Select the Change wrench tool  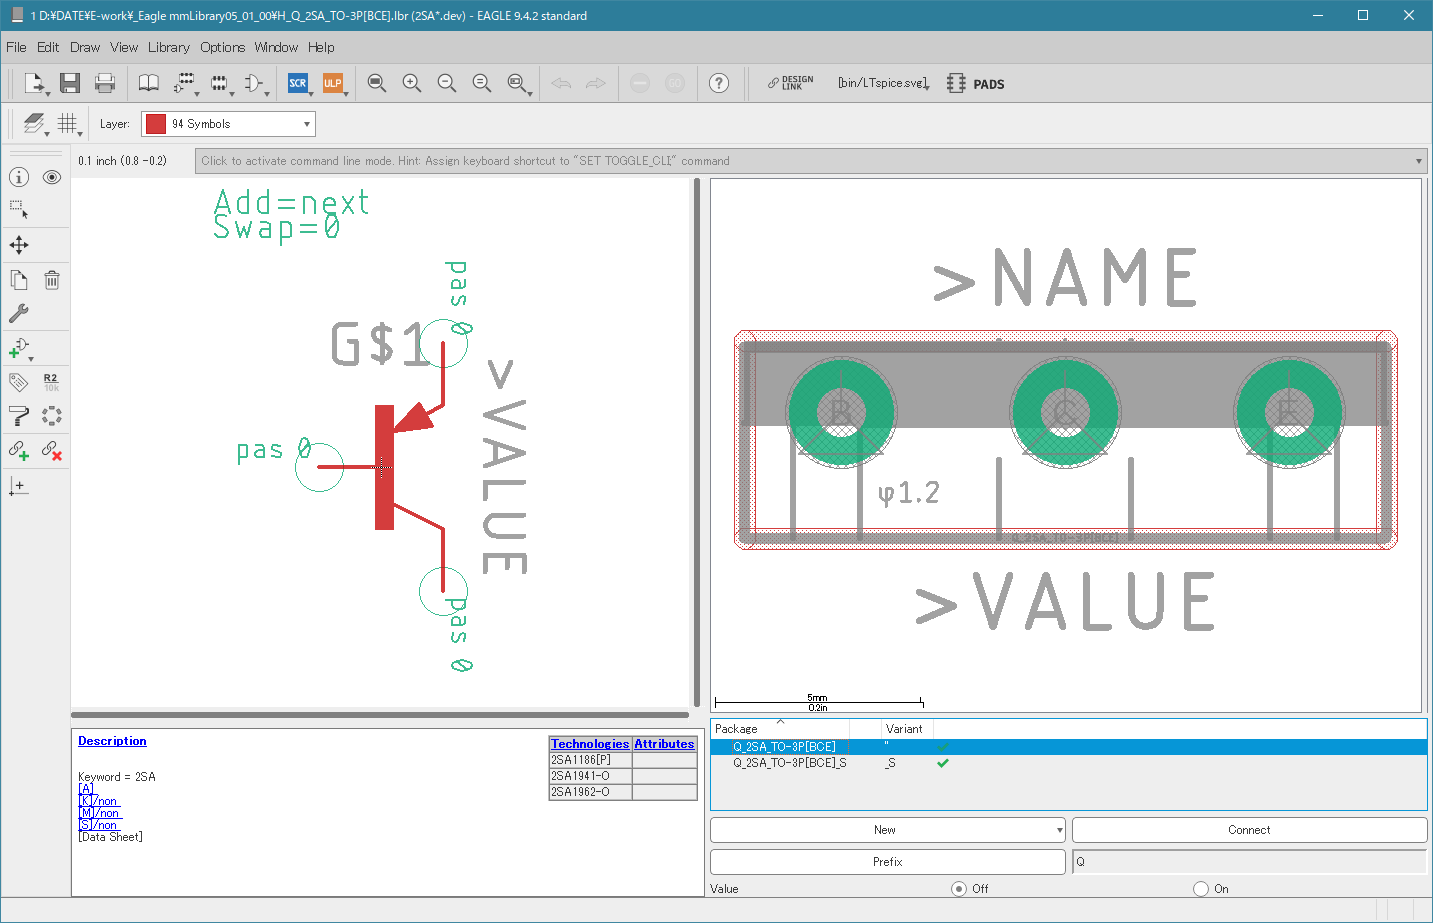19,313
